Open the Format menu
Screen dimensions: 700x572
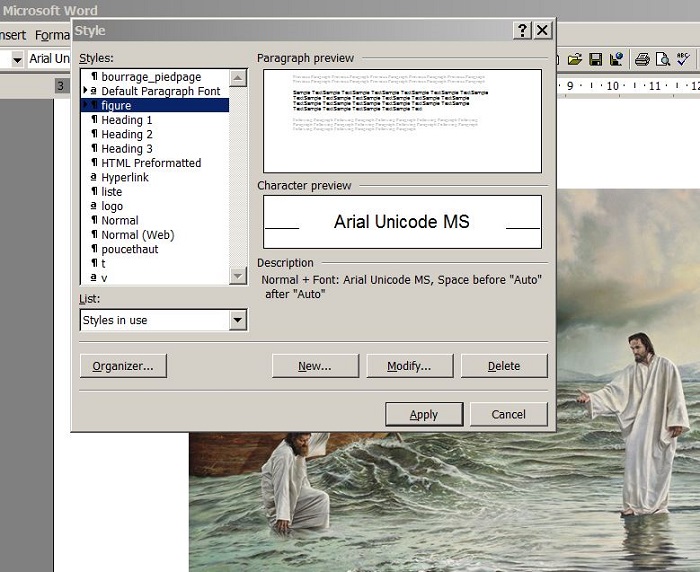point(52,35)
